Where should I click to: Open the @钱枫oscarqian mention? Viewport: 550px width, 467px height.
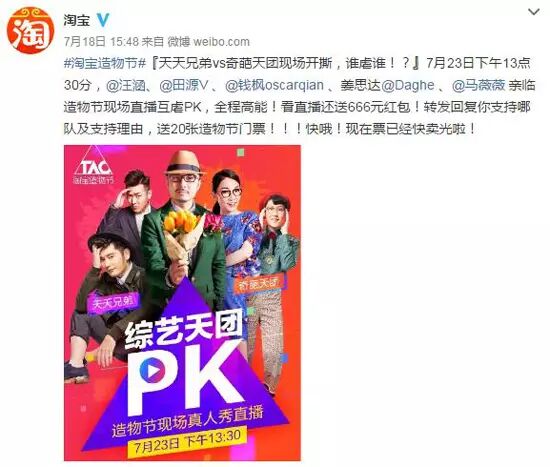(x=274, y=85)
